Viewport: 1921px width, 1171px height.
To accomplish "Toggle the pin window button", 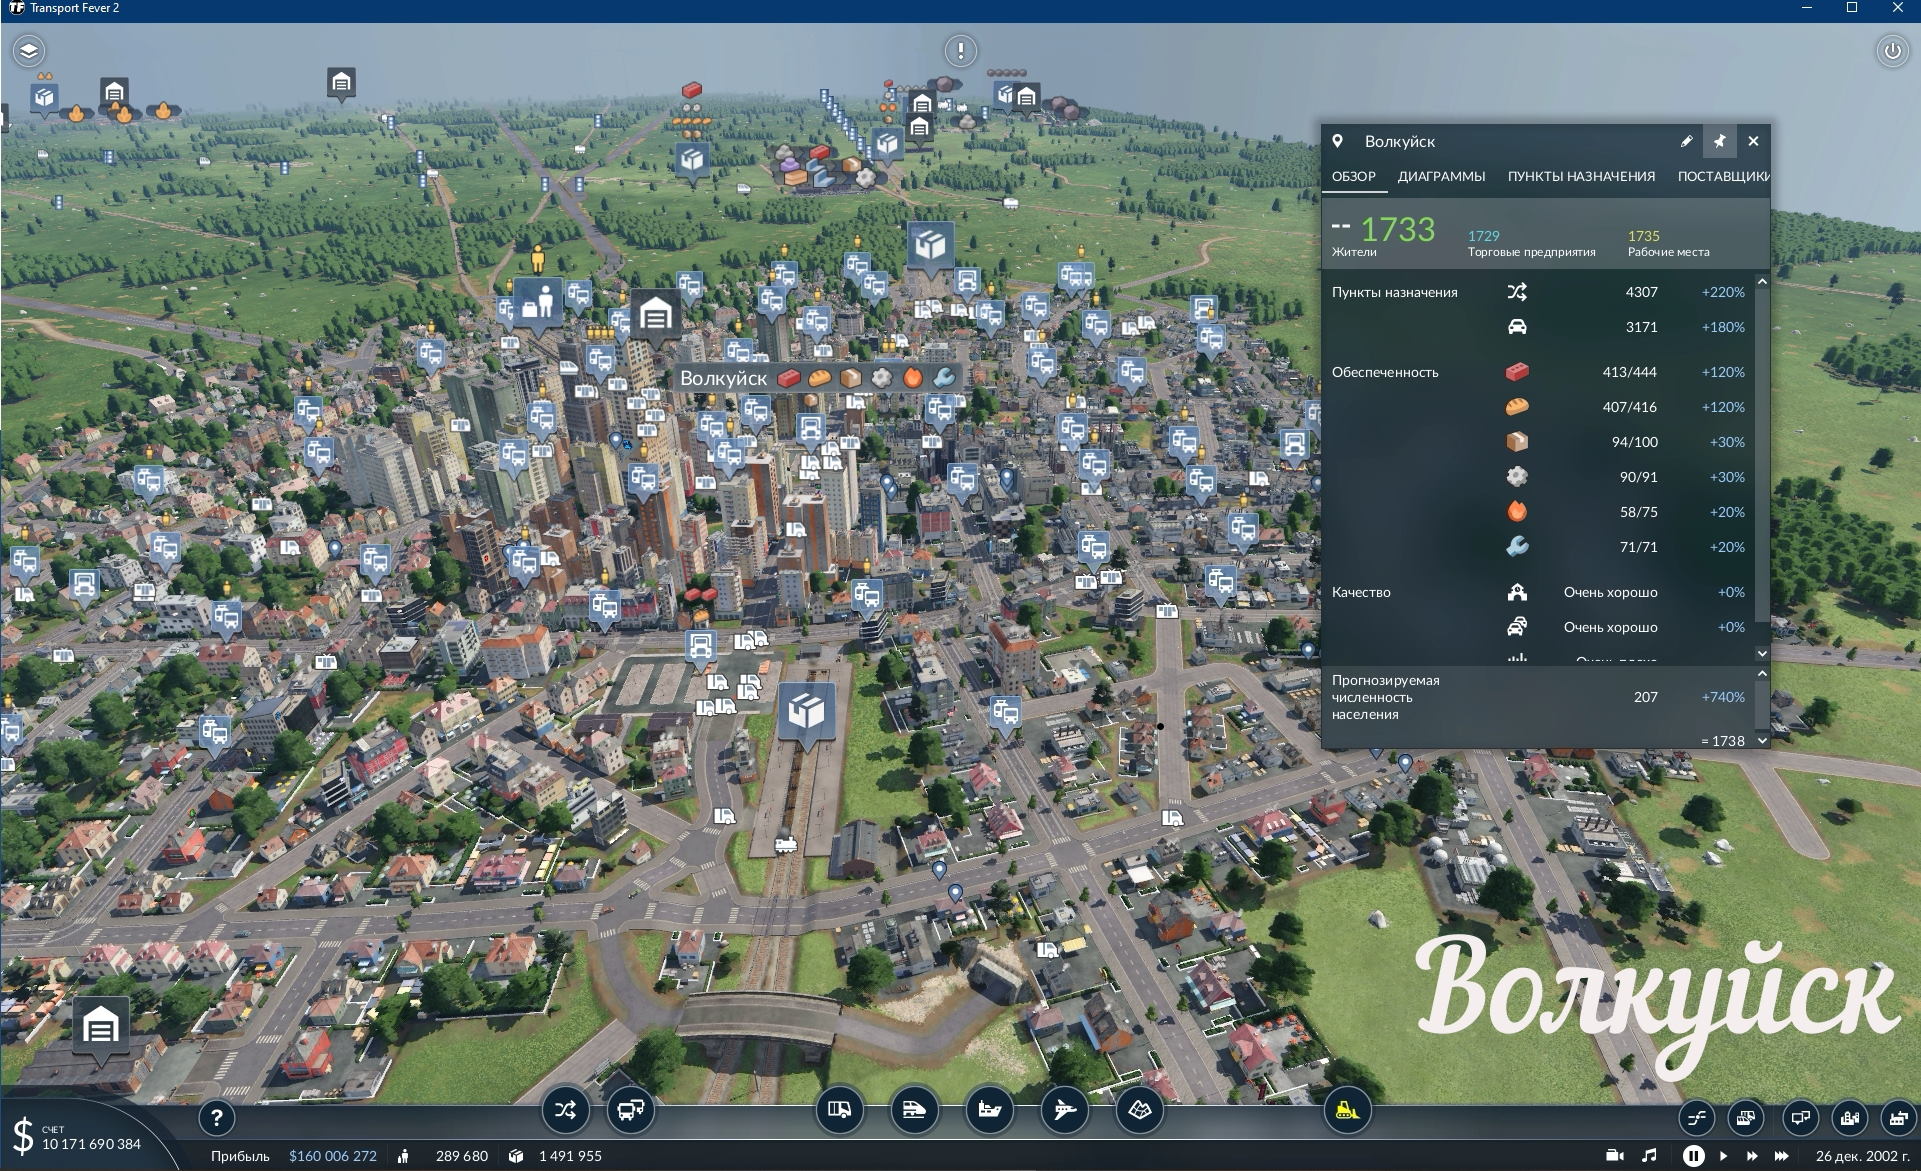I will [1720, 141].
